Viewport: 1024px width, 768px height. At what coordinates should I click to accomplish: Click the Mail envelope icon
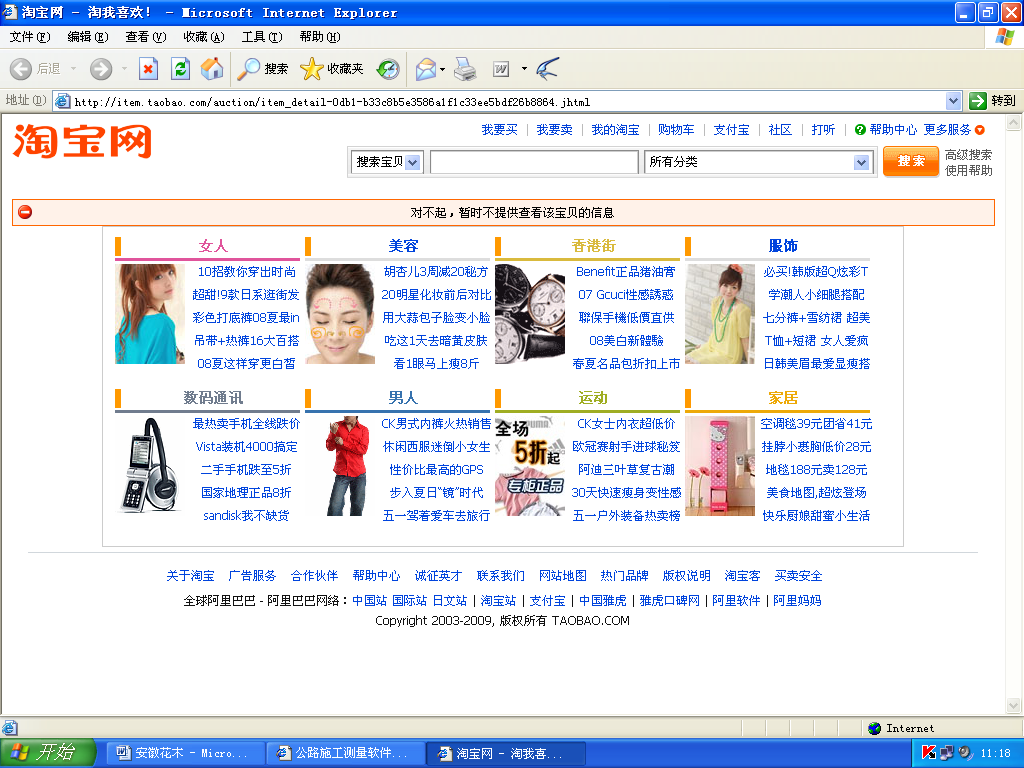[425, 69]
